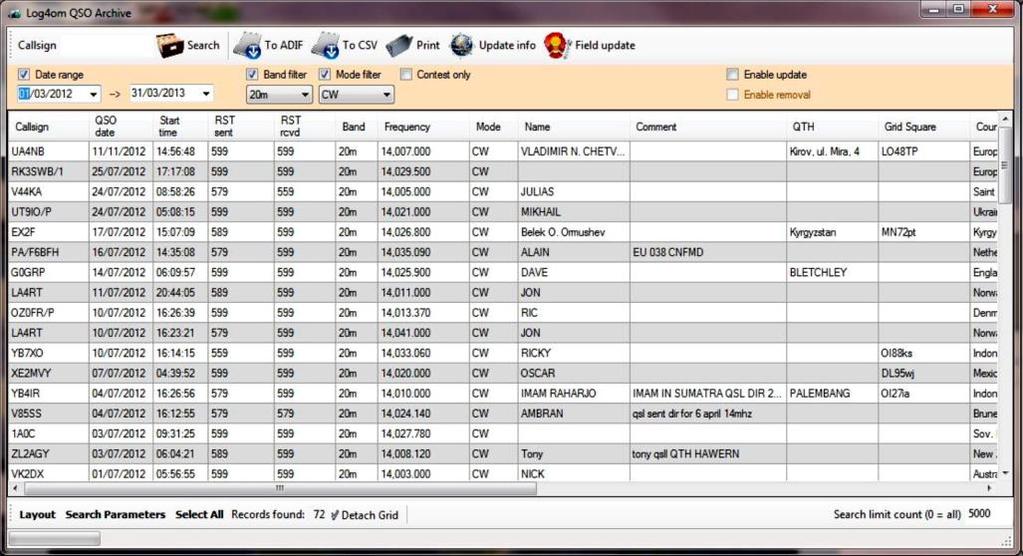Open the start date 01/03/2012 dropdown

coord(93,94)
